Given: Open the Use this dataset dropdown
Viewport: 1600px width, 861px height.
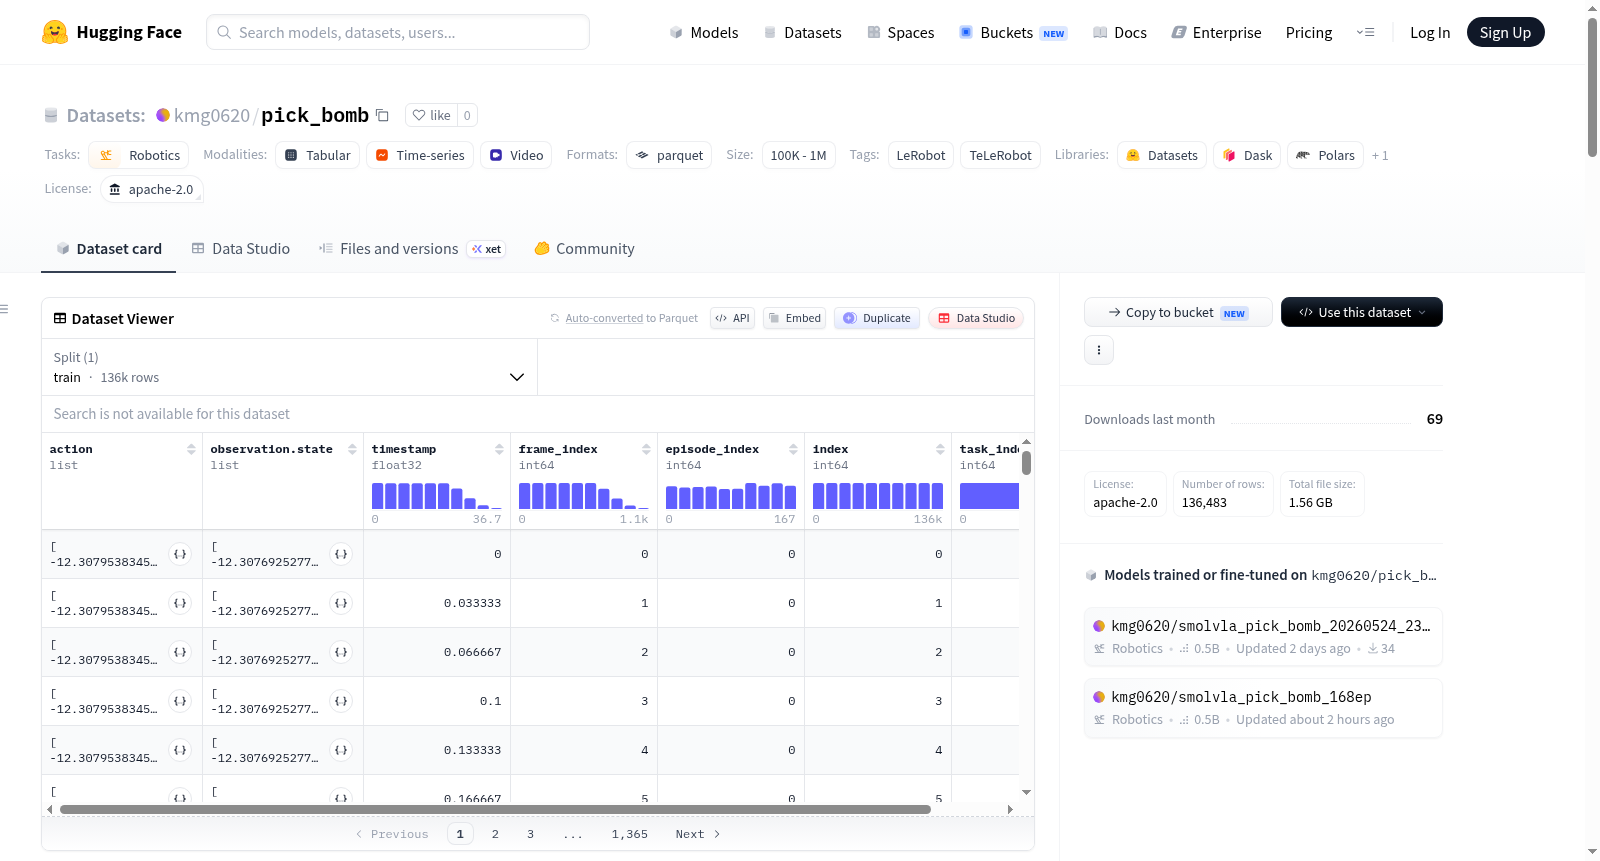Looking at the screenshot, I should click(x=1362, y=312).
